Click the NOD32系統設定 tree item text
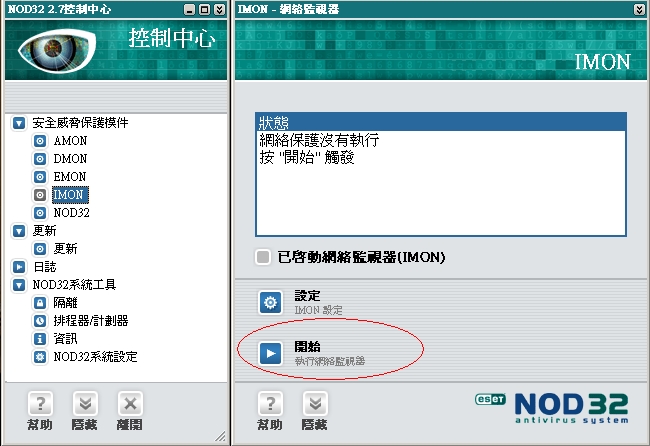This screenshot has width=650, height=446. coord(95,357)
